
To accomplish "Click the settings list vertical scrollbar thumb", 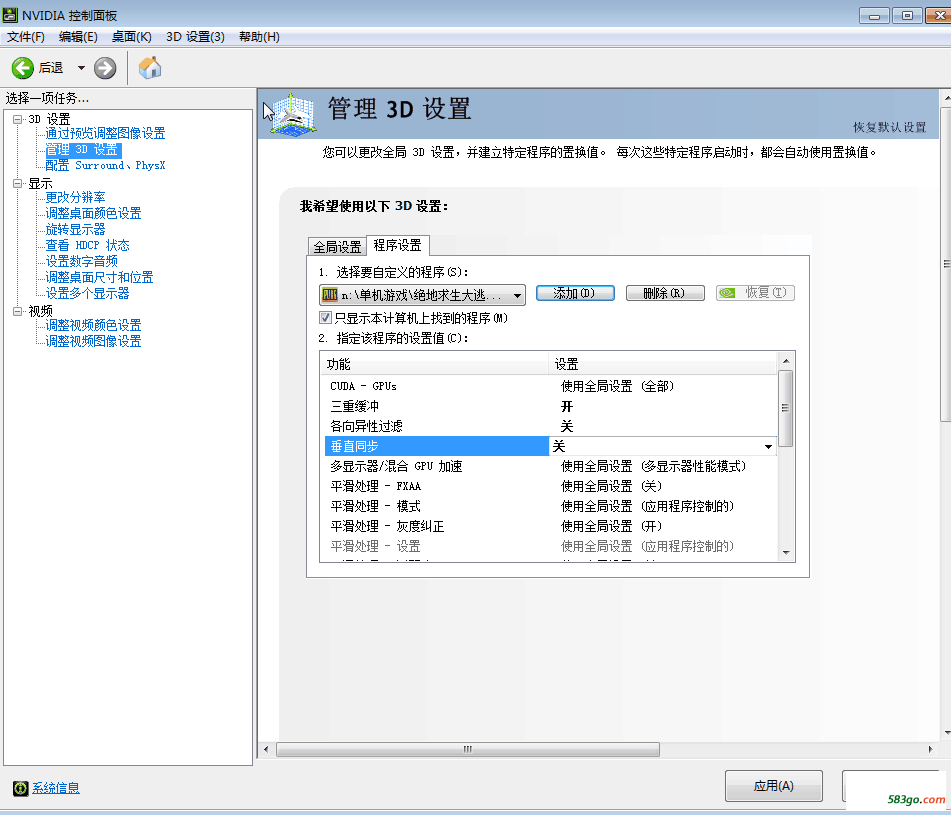I will coord(786,408).
